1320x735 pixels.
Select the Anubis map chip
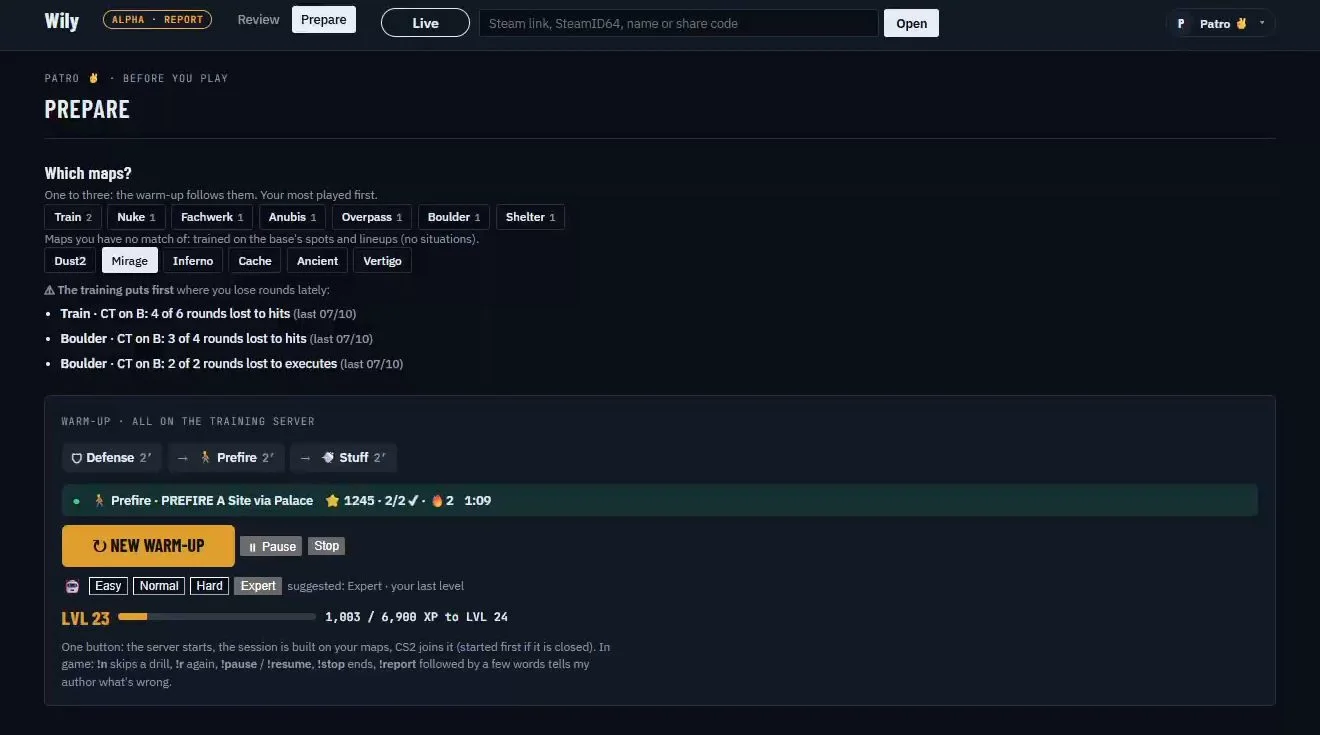(293, 217)
